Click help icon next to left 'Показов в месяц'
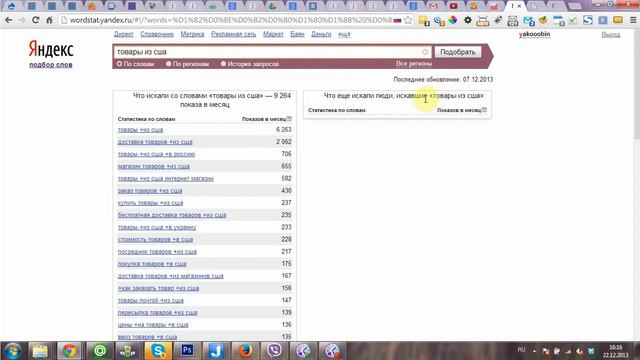Viewport: 640px width, 360px height. click(289, 119)
